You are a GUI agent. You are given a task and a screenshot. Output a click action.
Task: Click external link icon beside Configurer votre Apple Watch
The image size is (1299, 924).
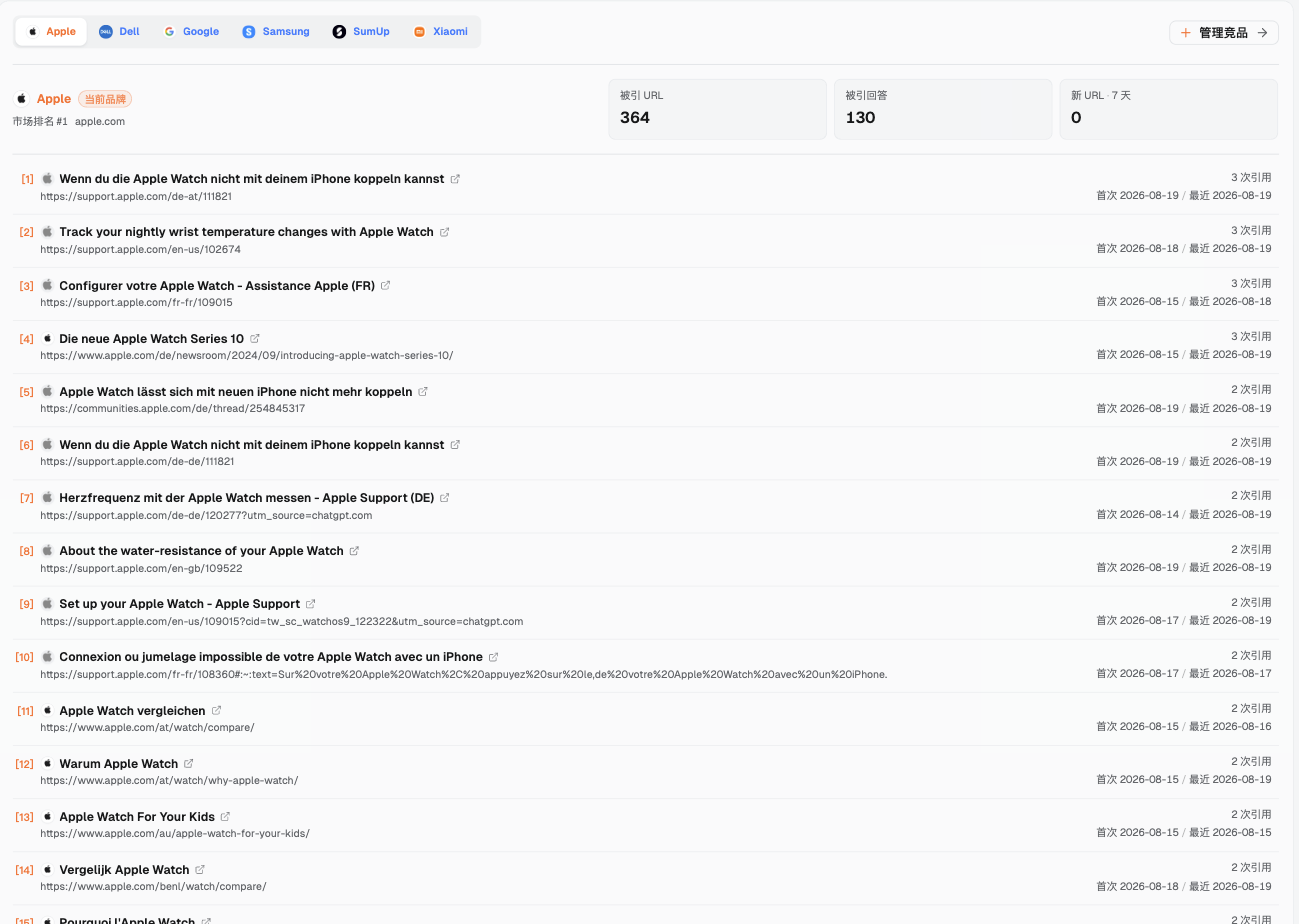click(386, 286)
